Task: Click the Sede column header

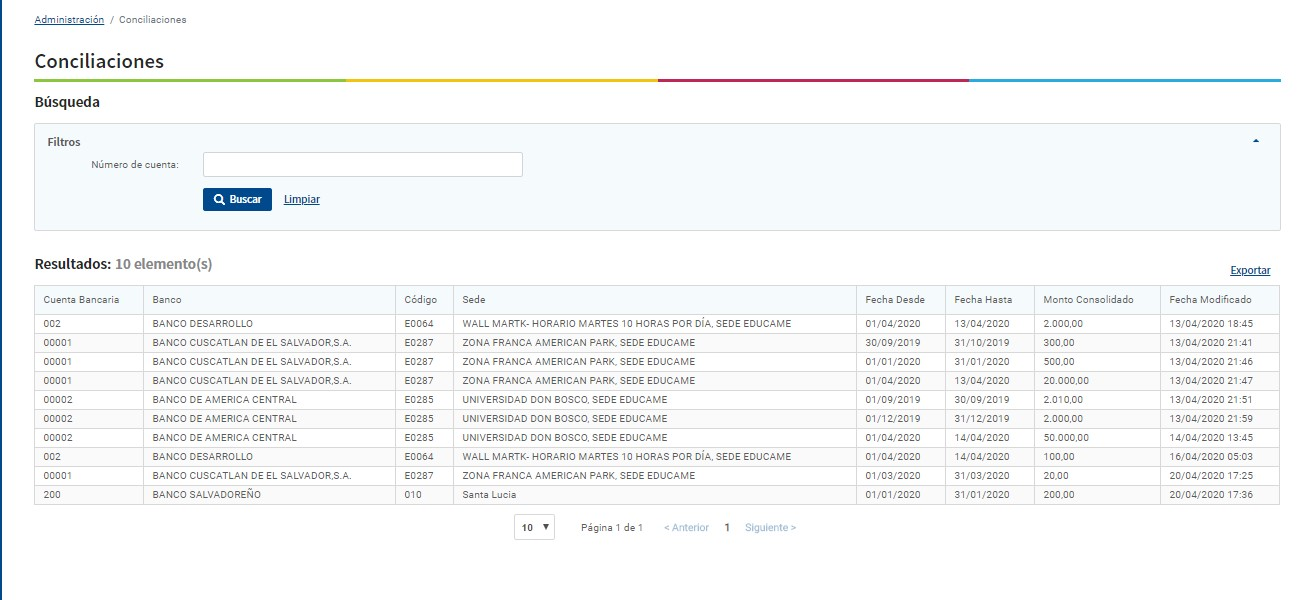Action: pyautogui.click(x=473, y=299)
